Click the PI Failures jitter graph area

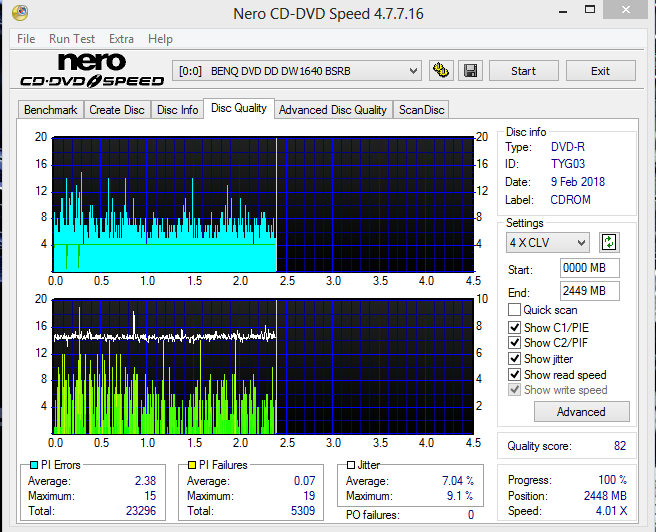point(263,366)
